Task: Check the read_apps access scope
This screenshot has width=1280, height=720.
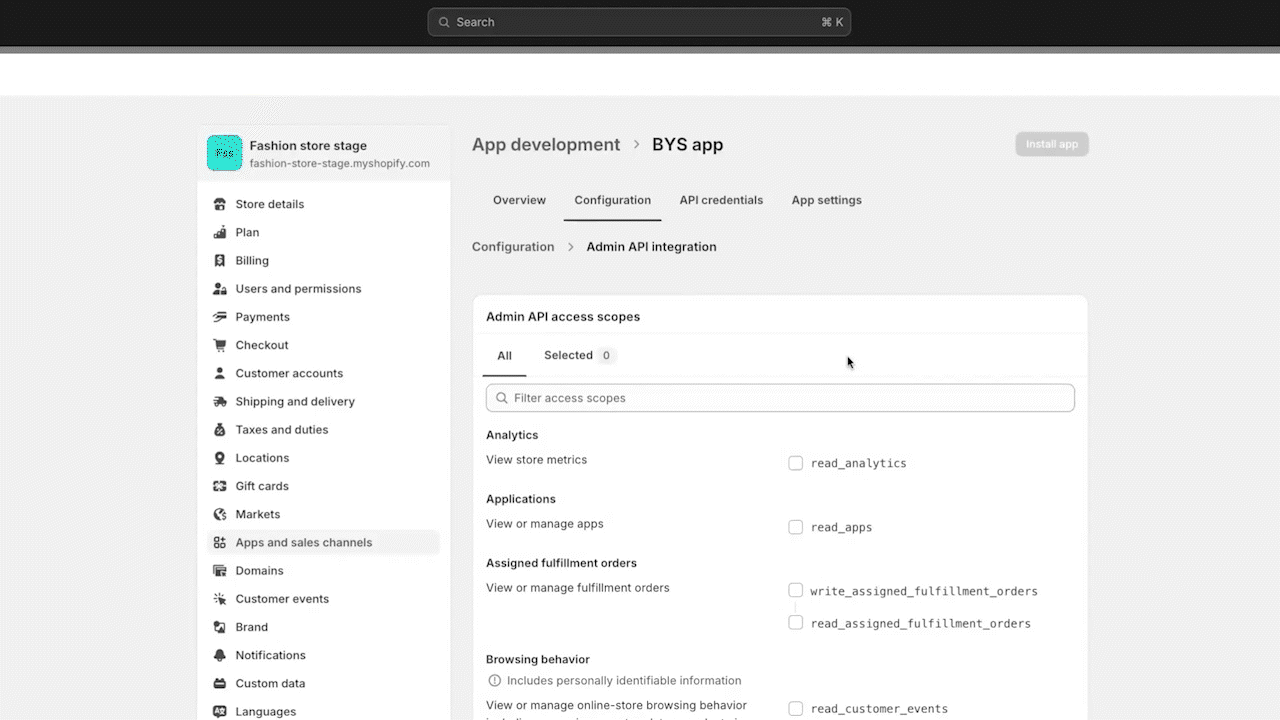Action: click(x=796, y=527)
